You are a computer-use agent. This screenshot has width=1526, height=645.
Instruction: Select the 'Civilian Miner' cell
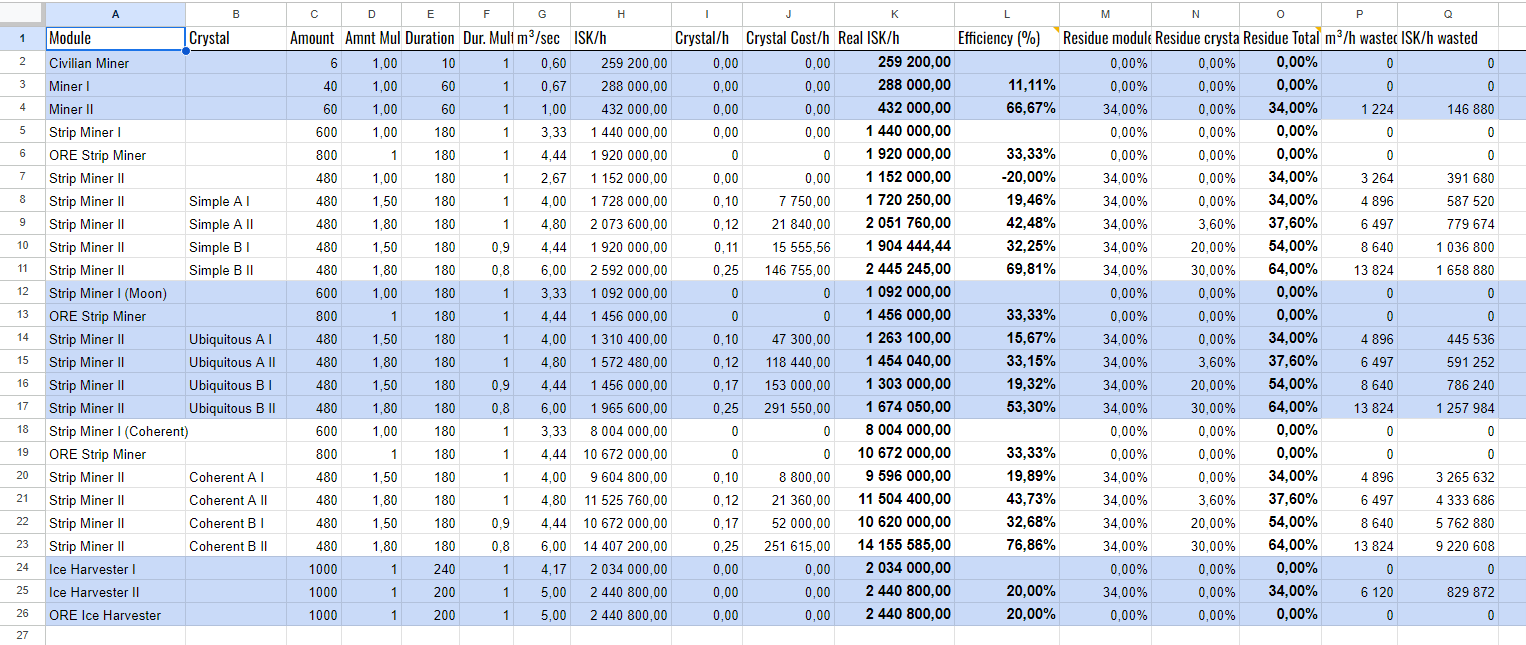(x=115, y=63)
